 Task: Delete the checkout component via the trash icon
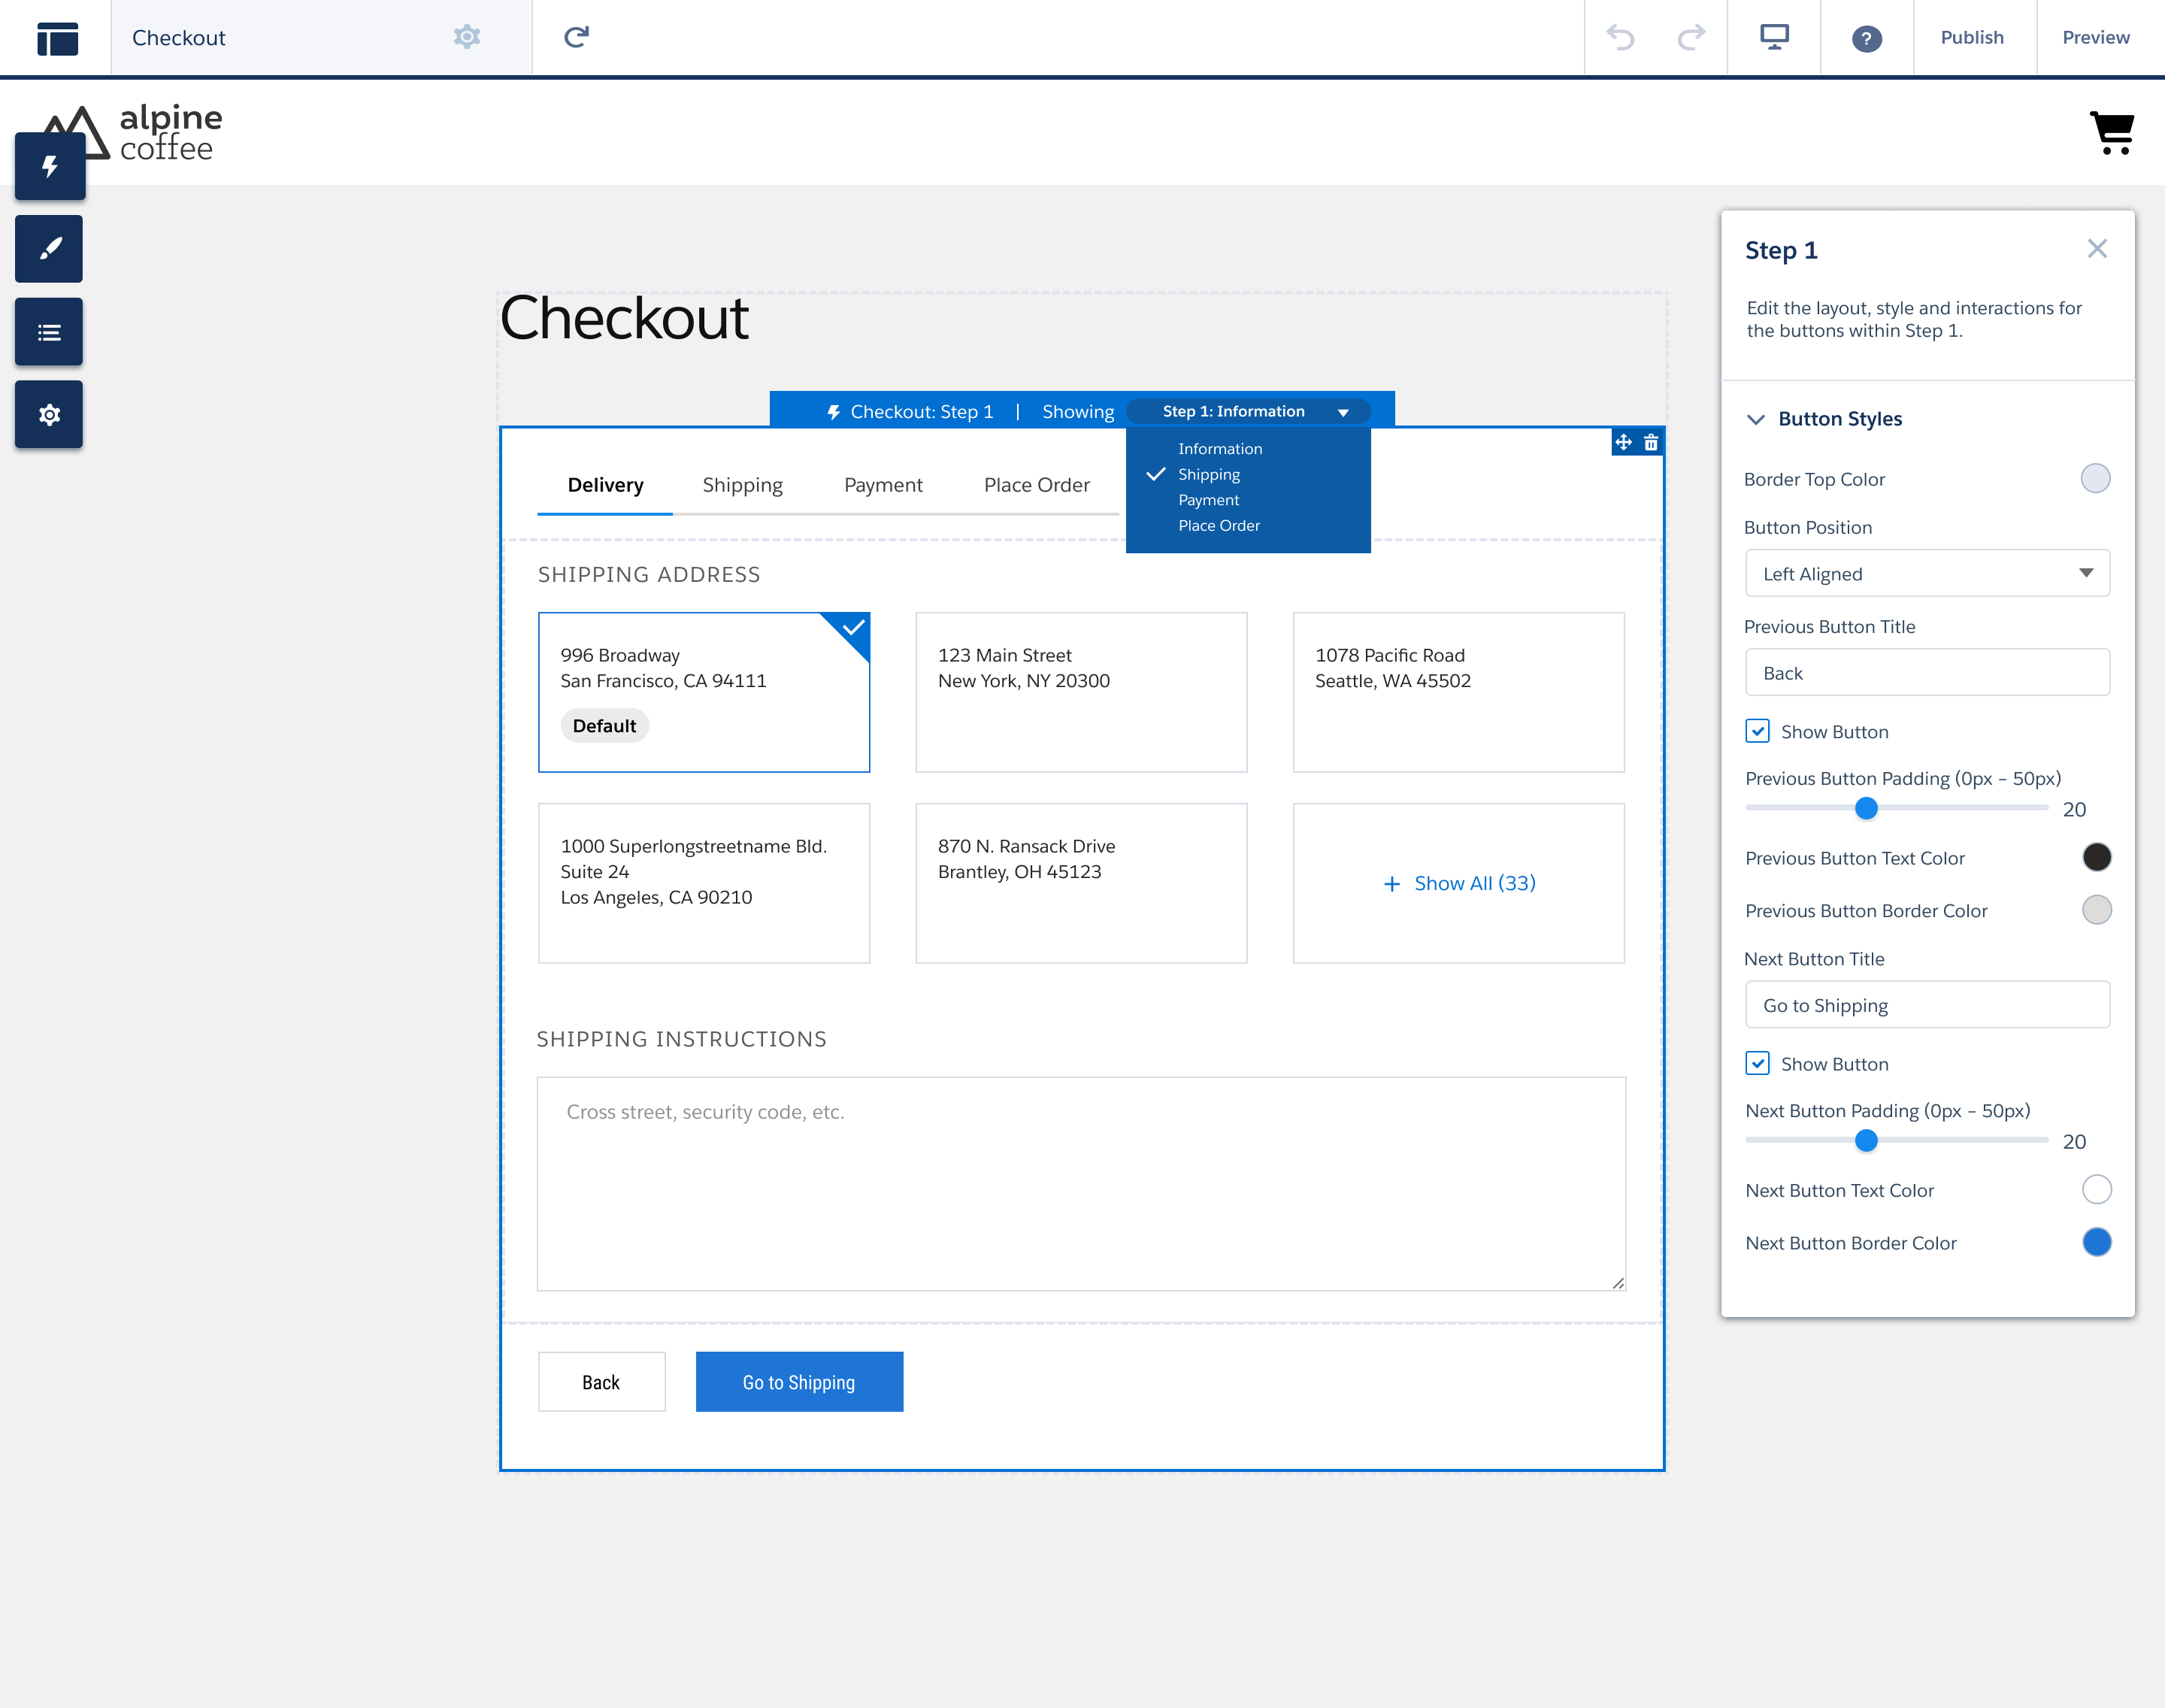[x=1650, y=441]
